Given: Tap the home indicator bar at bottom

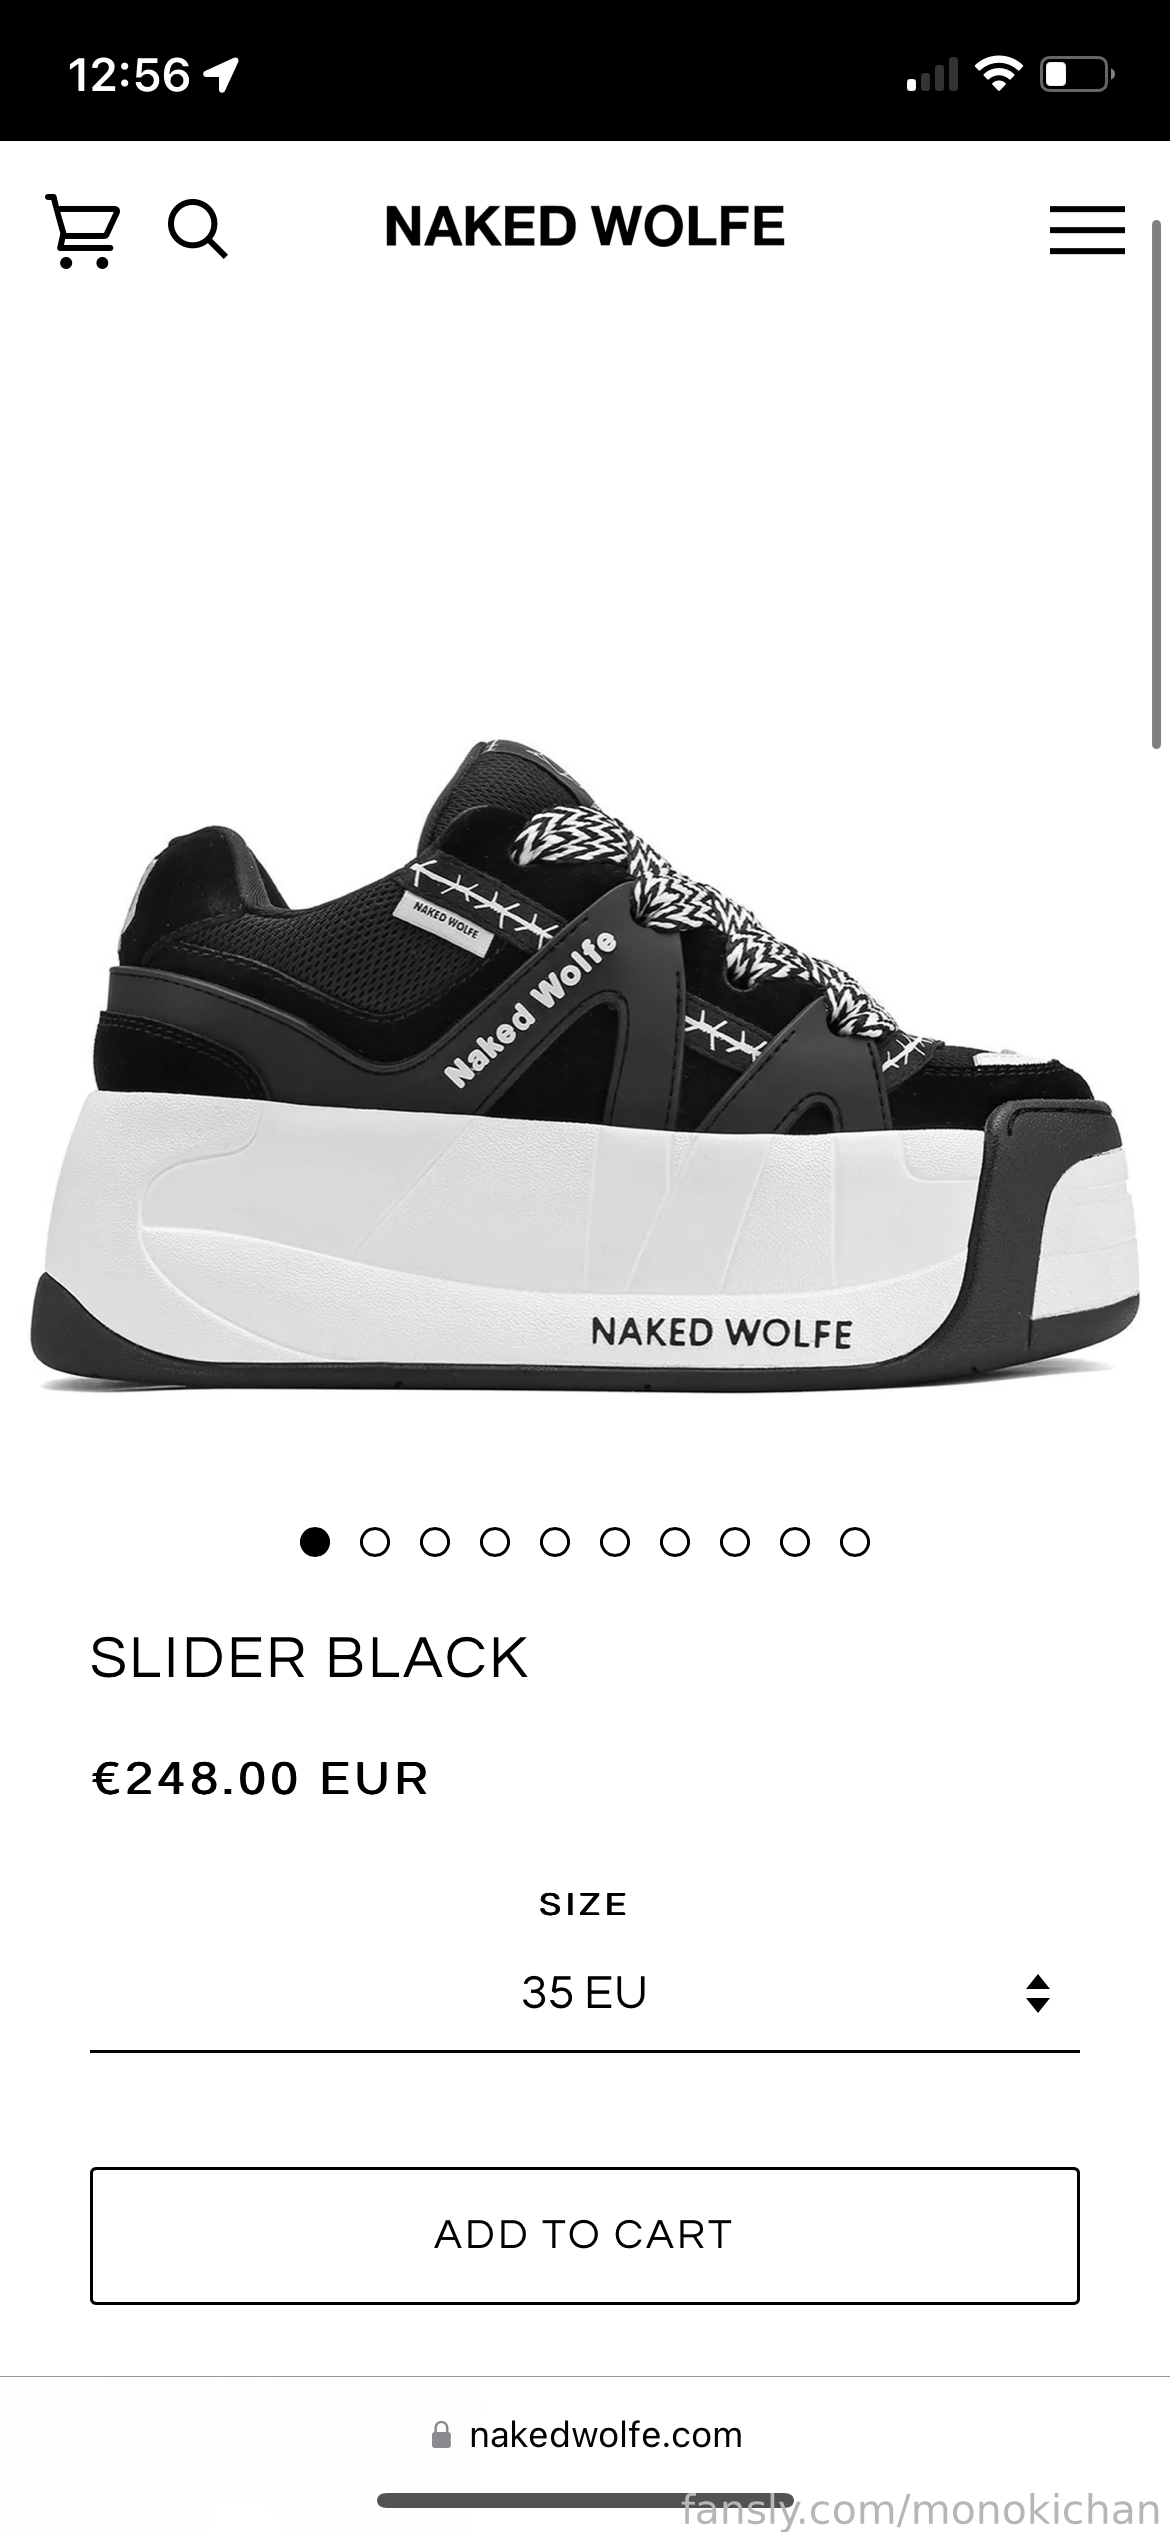Looking at the screenshot, I should tap(585, 2500).
